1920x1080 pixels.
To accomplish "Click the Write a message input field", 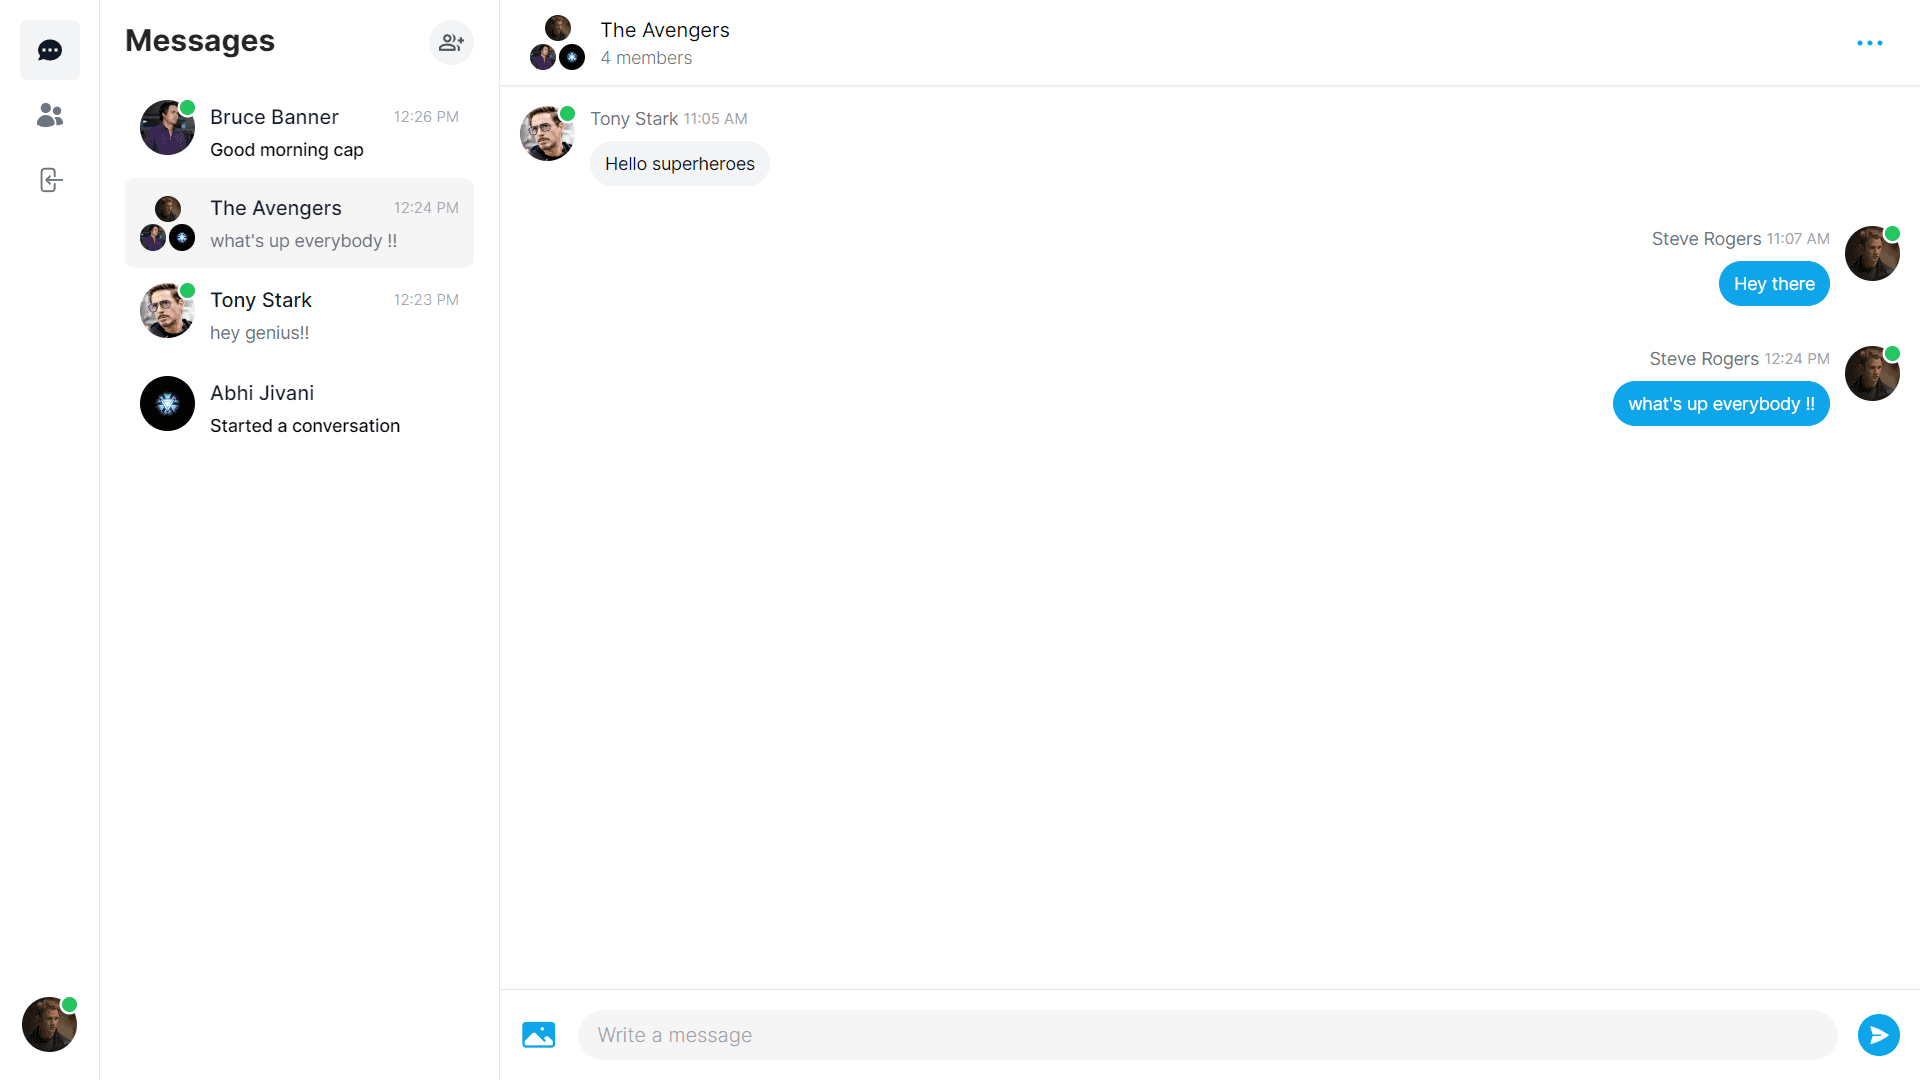I will click(1207, 1035).
